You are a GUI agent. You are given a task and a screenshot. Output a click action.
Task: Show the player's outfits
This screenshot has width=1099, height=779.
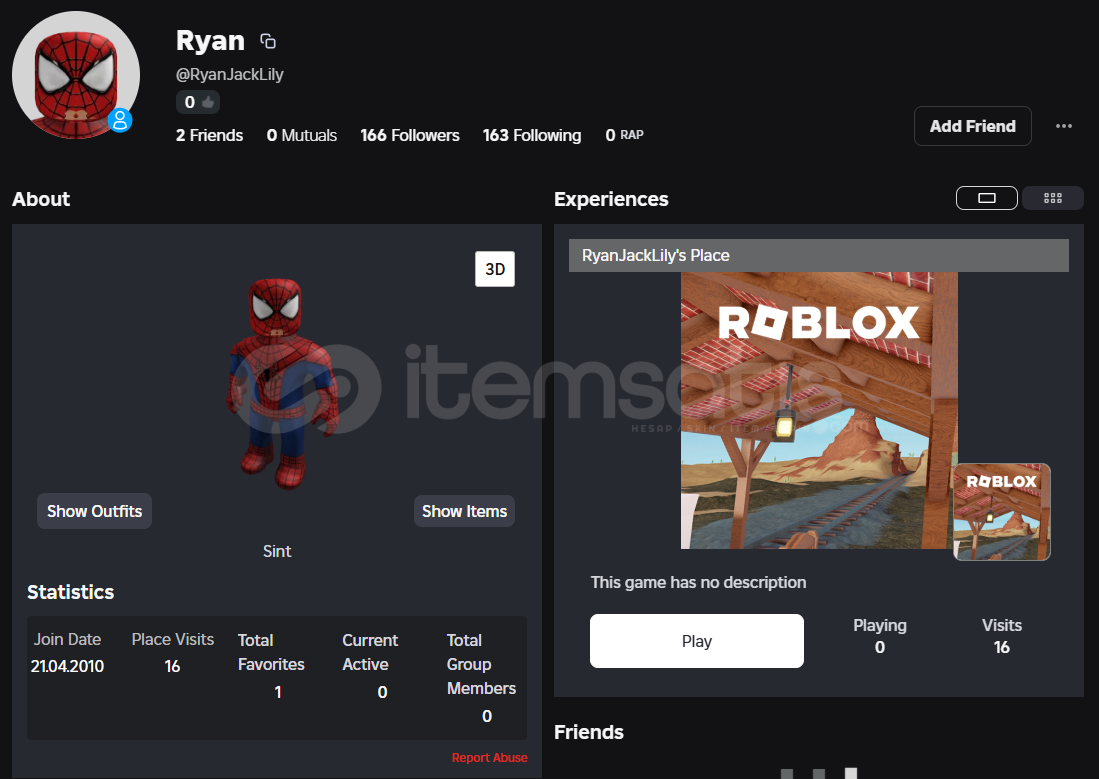[x=95, y=511]
